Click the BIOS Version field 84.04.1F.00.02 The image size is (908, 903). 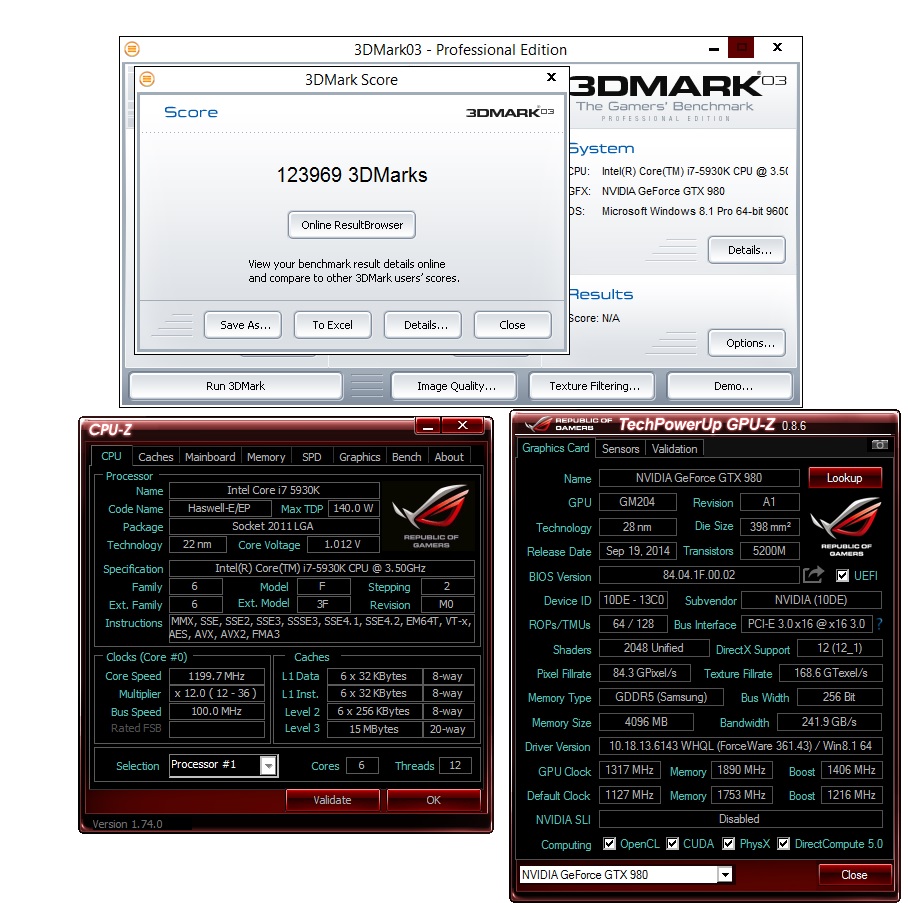click(x=699, y=575)
